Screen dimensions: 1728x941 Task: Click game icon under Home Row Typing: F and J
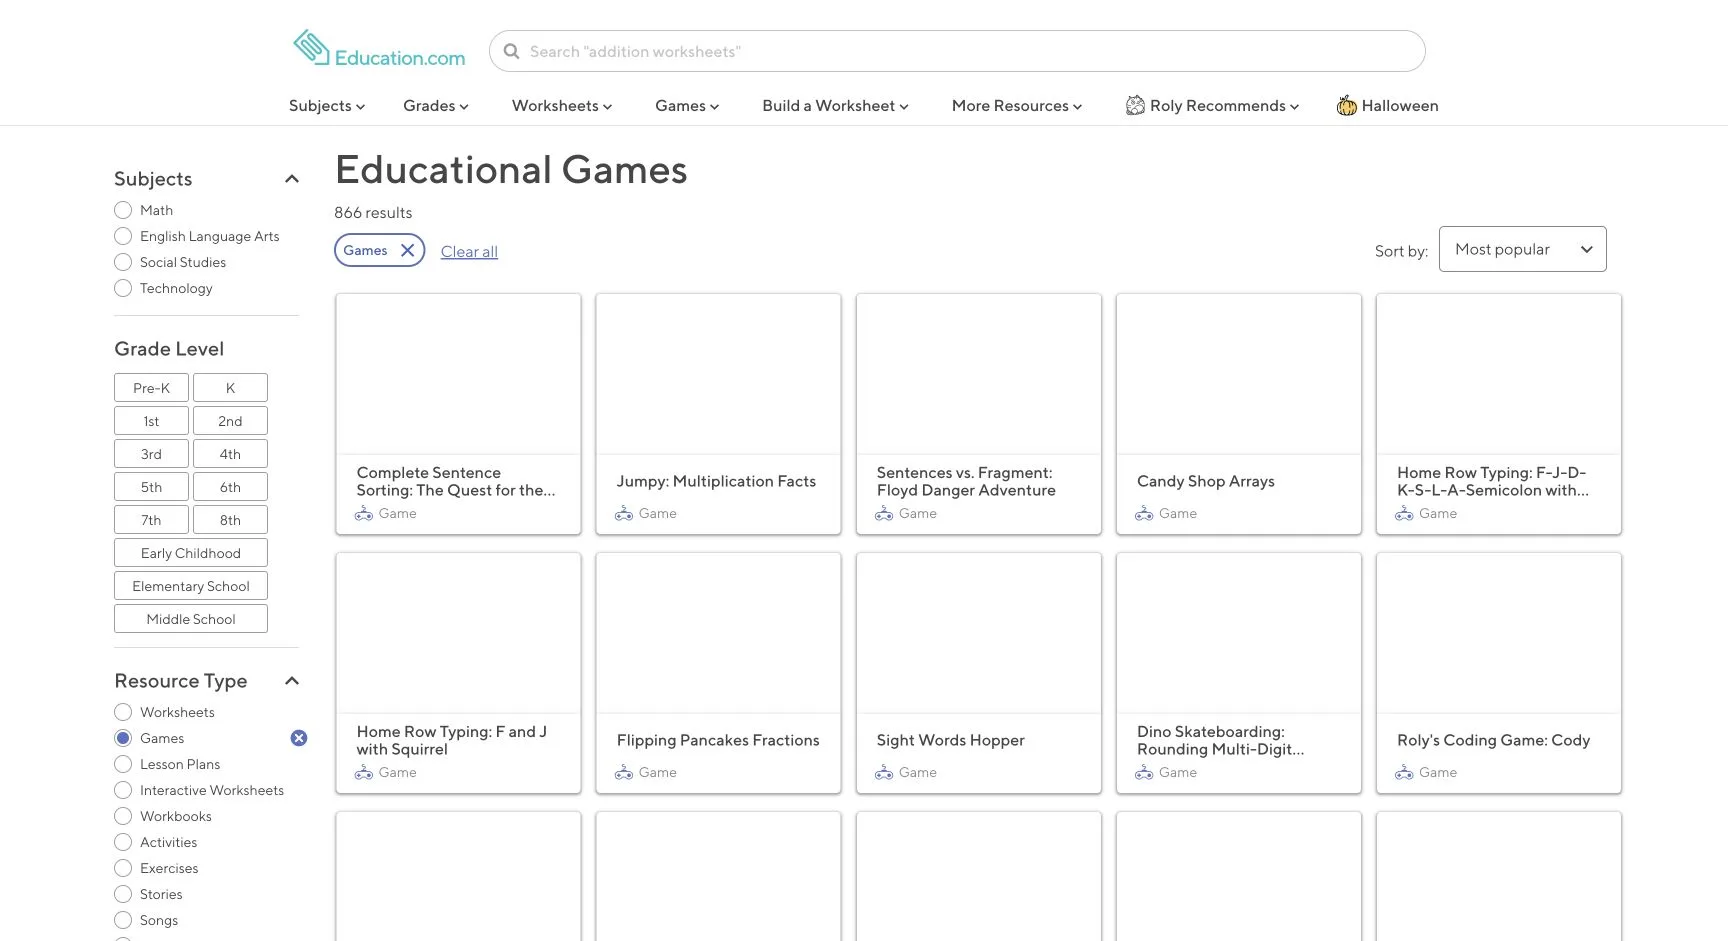(x=364, y=772)
